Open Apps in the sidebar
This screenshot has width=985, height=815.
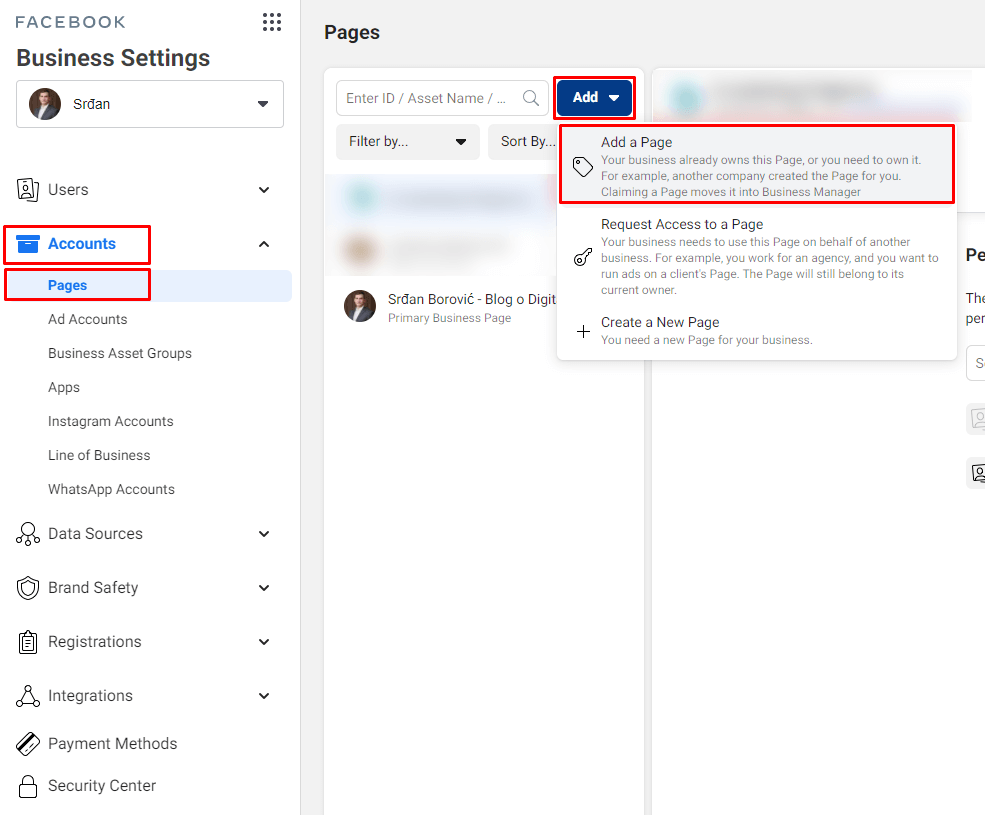pyautogui.click(x=63, y=387)
